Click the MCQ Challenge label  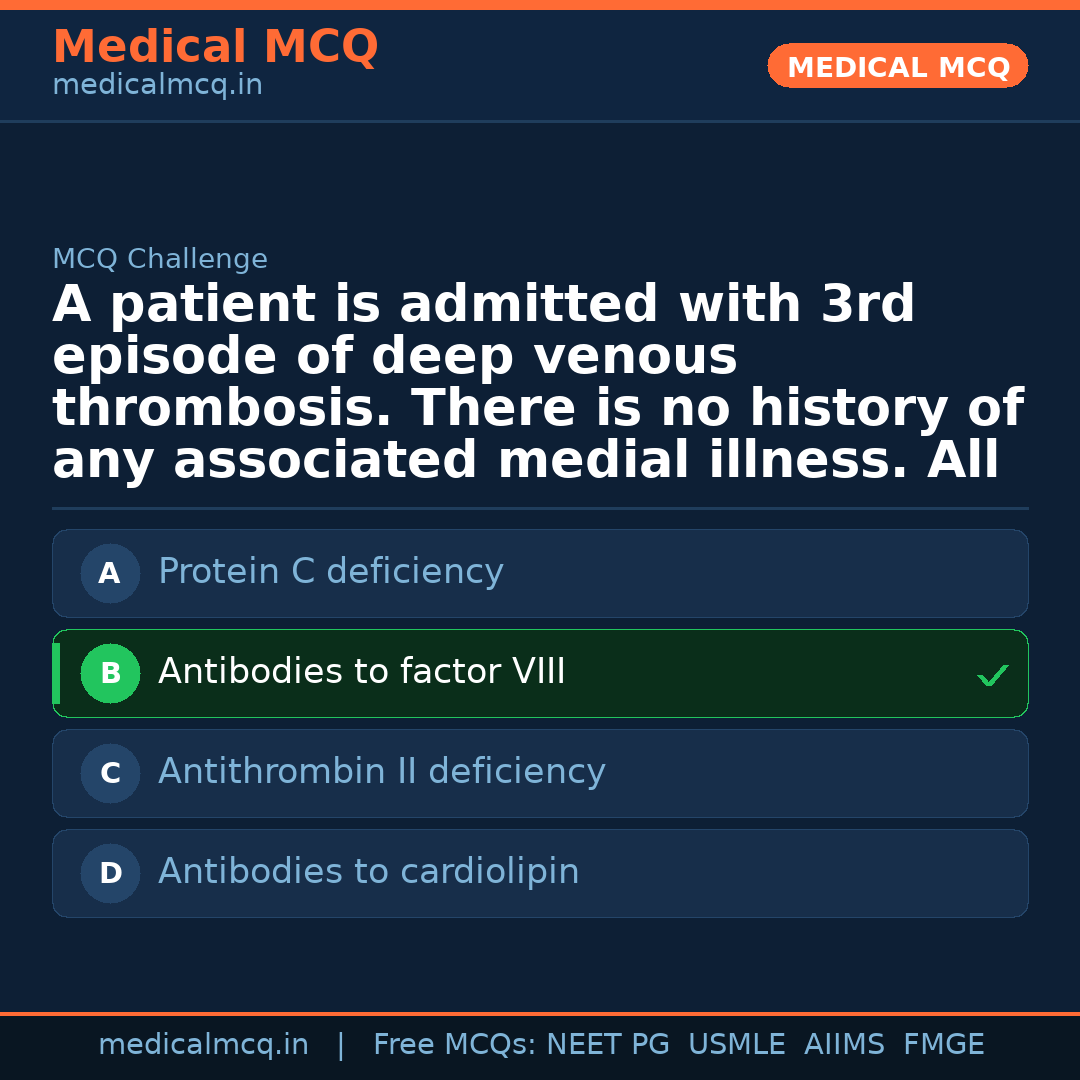click(160, 260)
